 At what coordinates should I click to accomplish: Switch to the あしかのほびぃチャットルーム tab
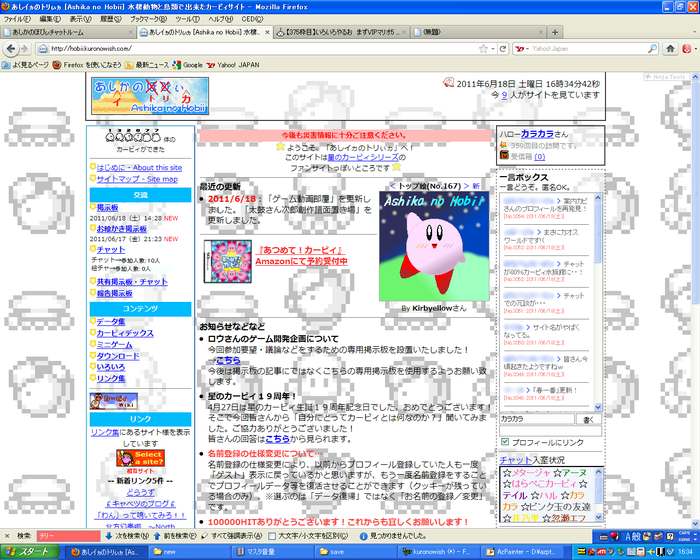(67, 32)
